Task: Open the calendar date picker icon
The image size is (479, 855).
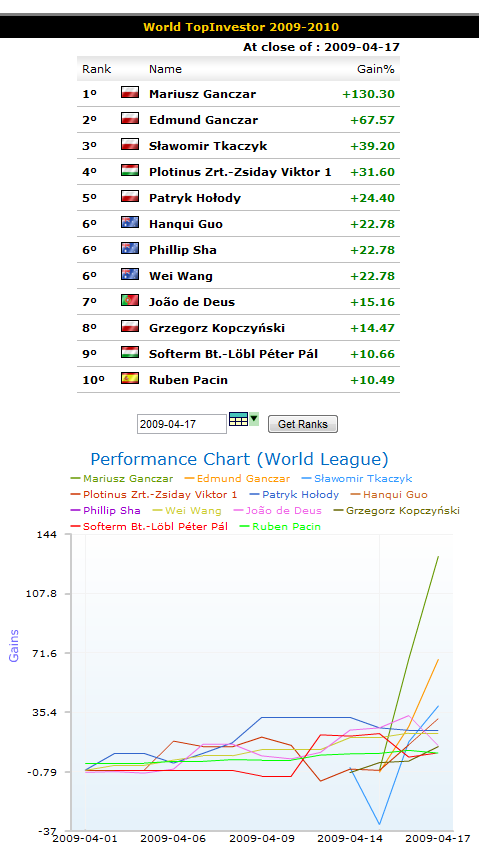Action: click(238, 419)
